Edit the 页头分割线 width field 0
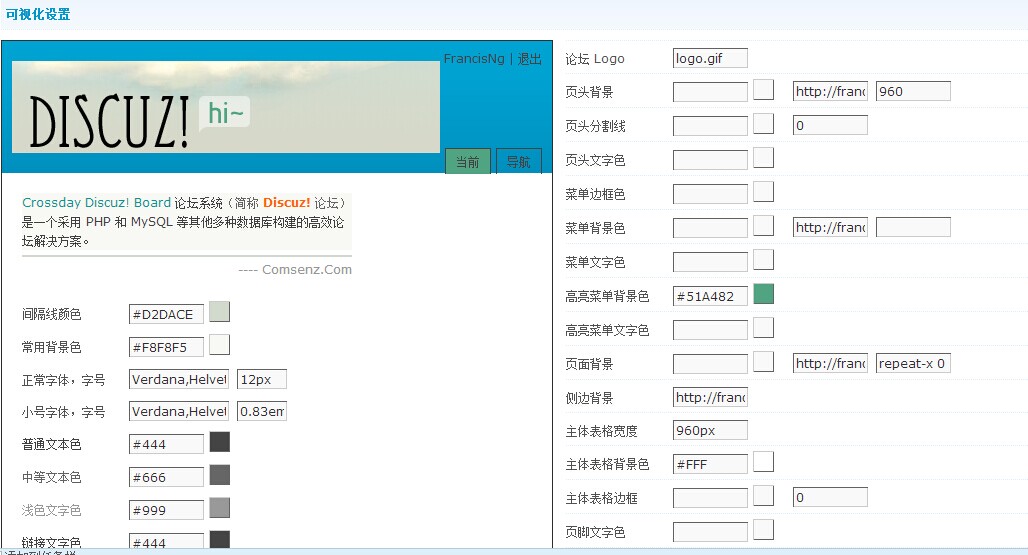1028x555 pixels. click(830, 125)
